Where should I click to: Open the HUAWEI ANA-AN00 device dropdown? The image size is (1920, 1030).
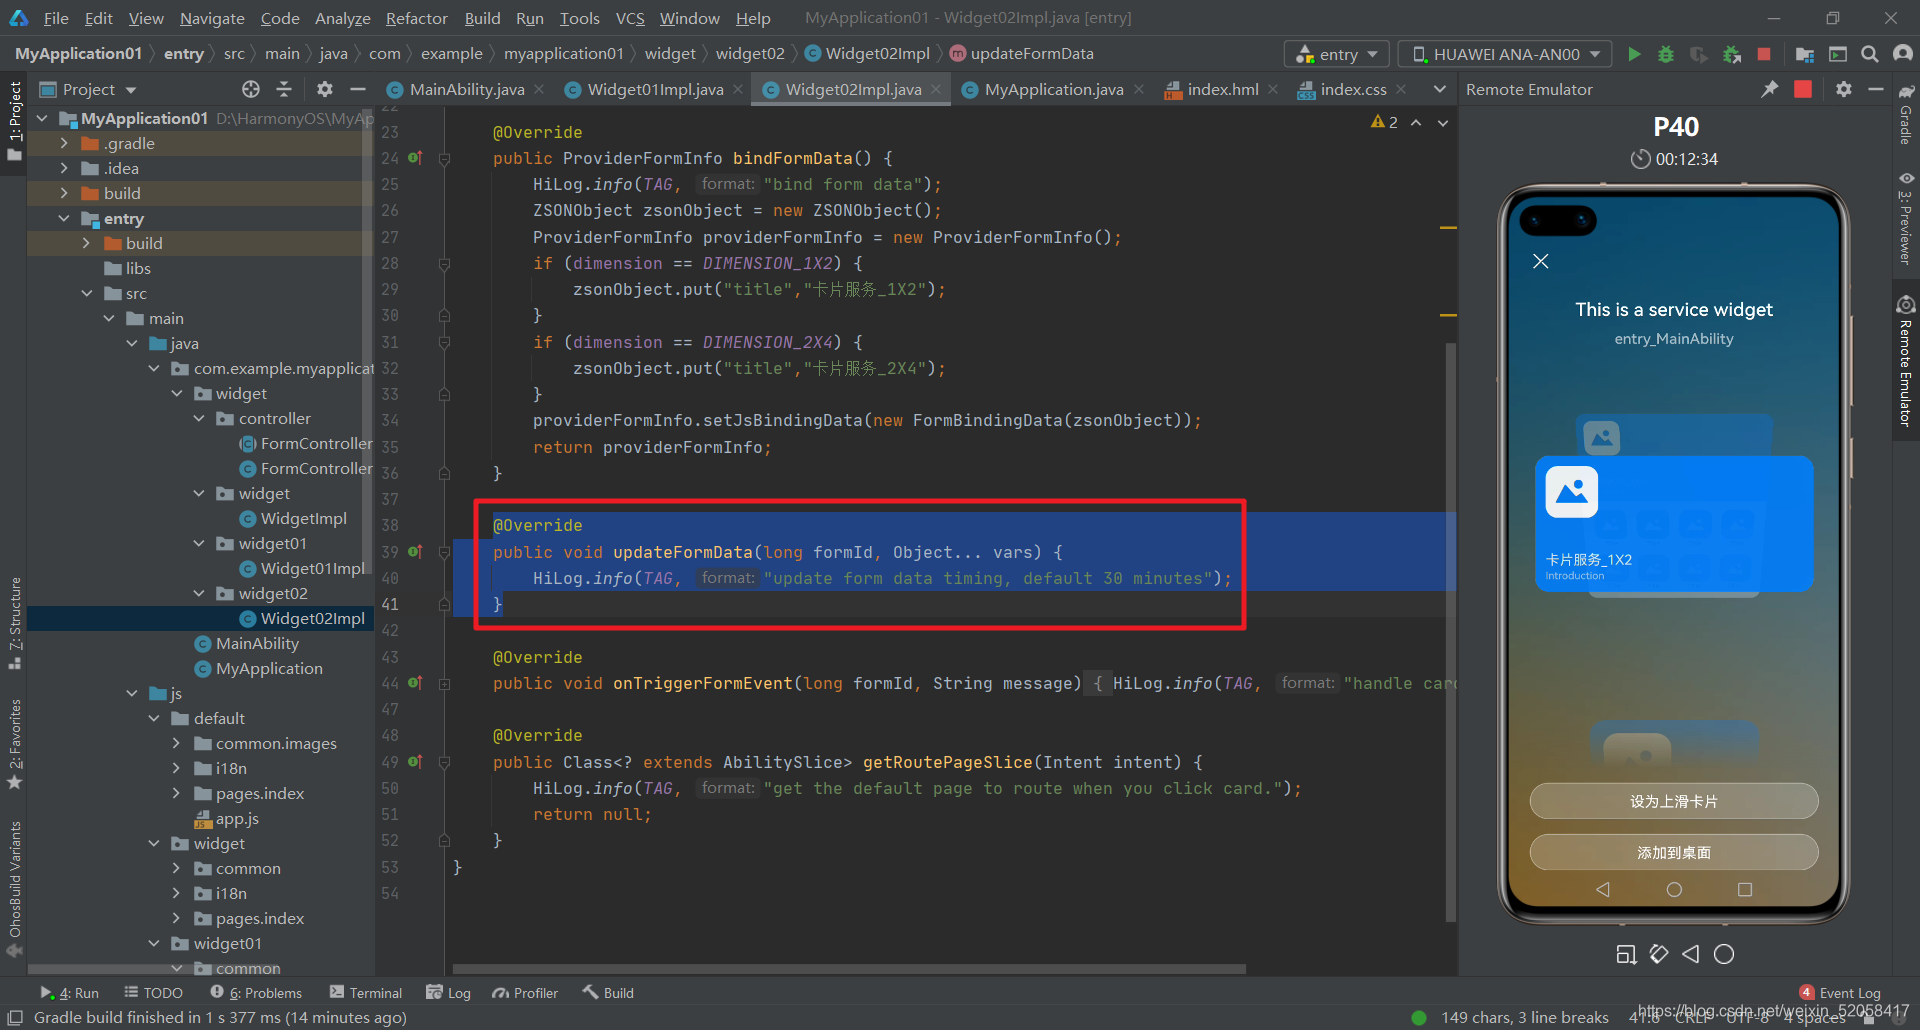point(1505,54)
